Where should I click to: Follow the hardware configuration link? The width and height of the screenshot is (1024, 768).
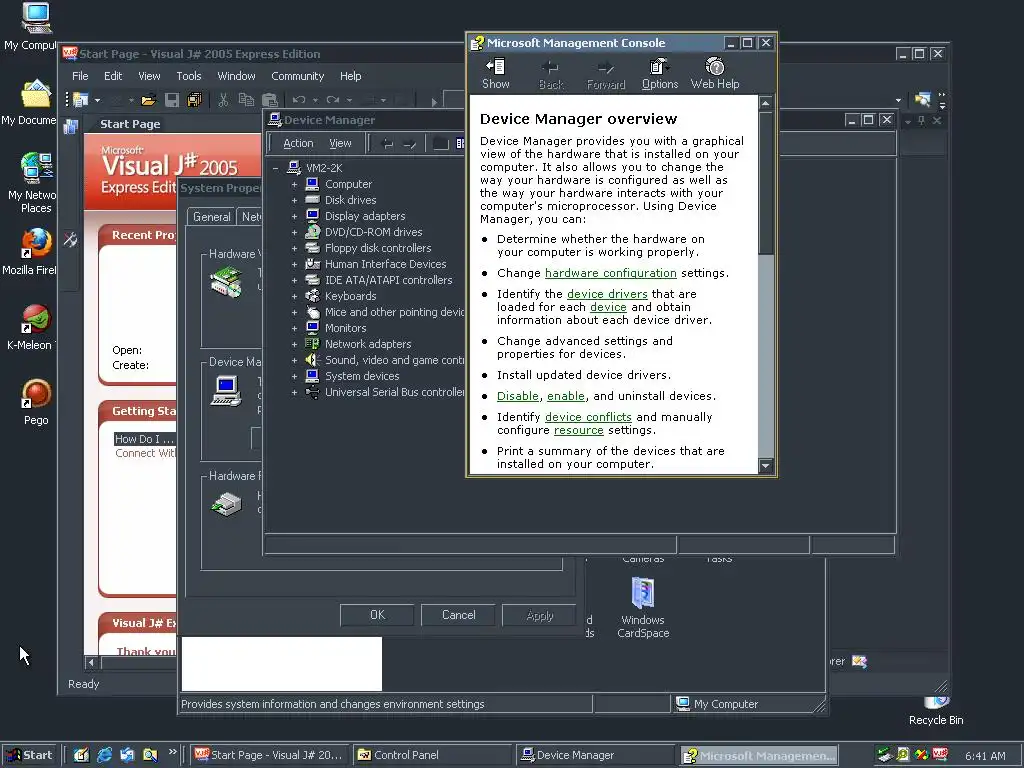tap(611, 273)
